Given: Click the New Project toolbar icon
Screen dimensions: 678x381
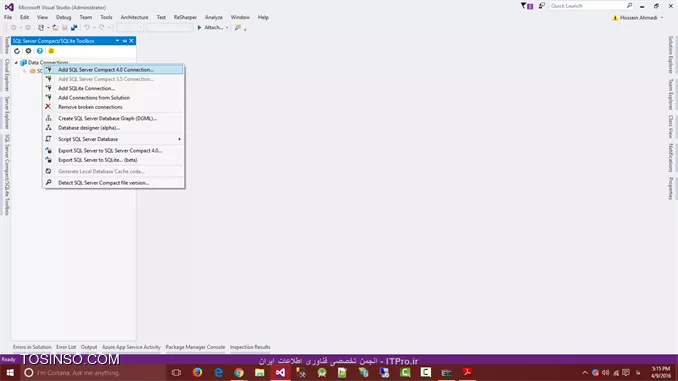Looking at the screenshot, I should tap(41, 28).
